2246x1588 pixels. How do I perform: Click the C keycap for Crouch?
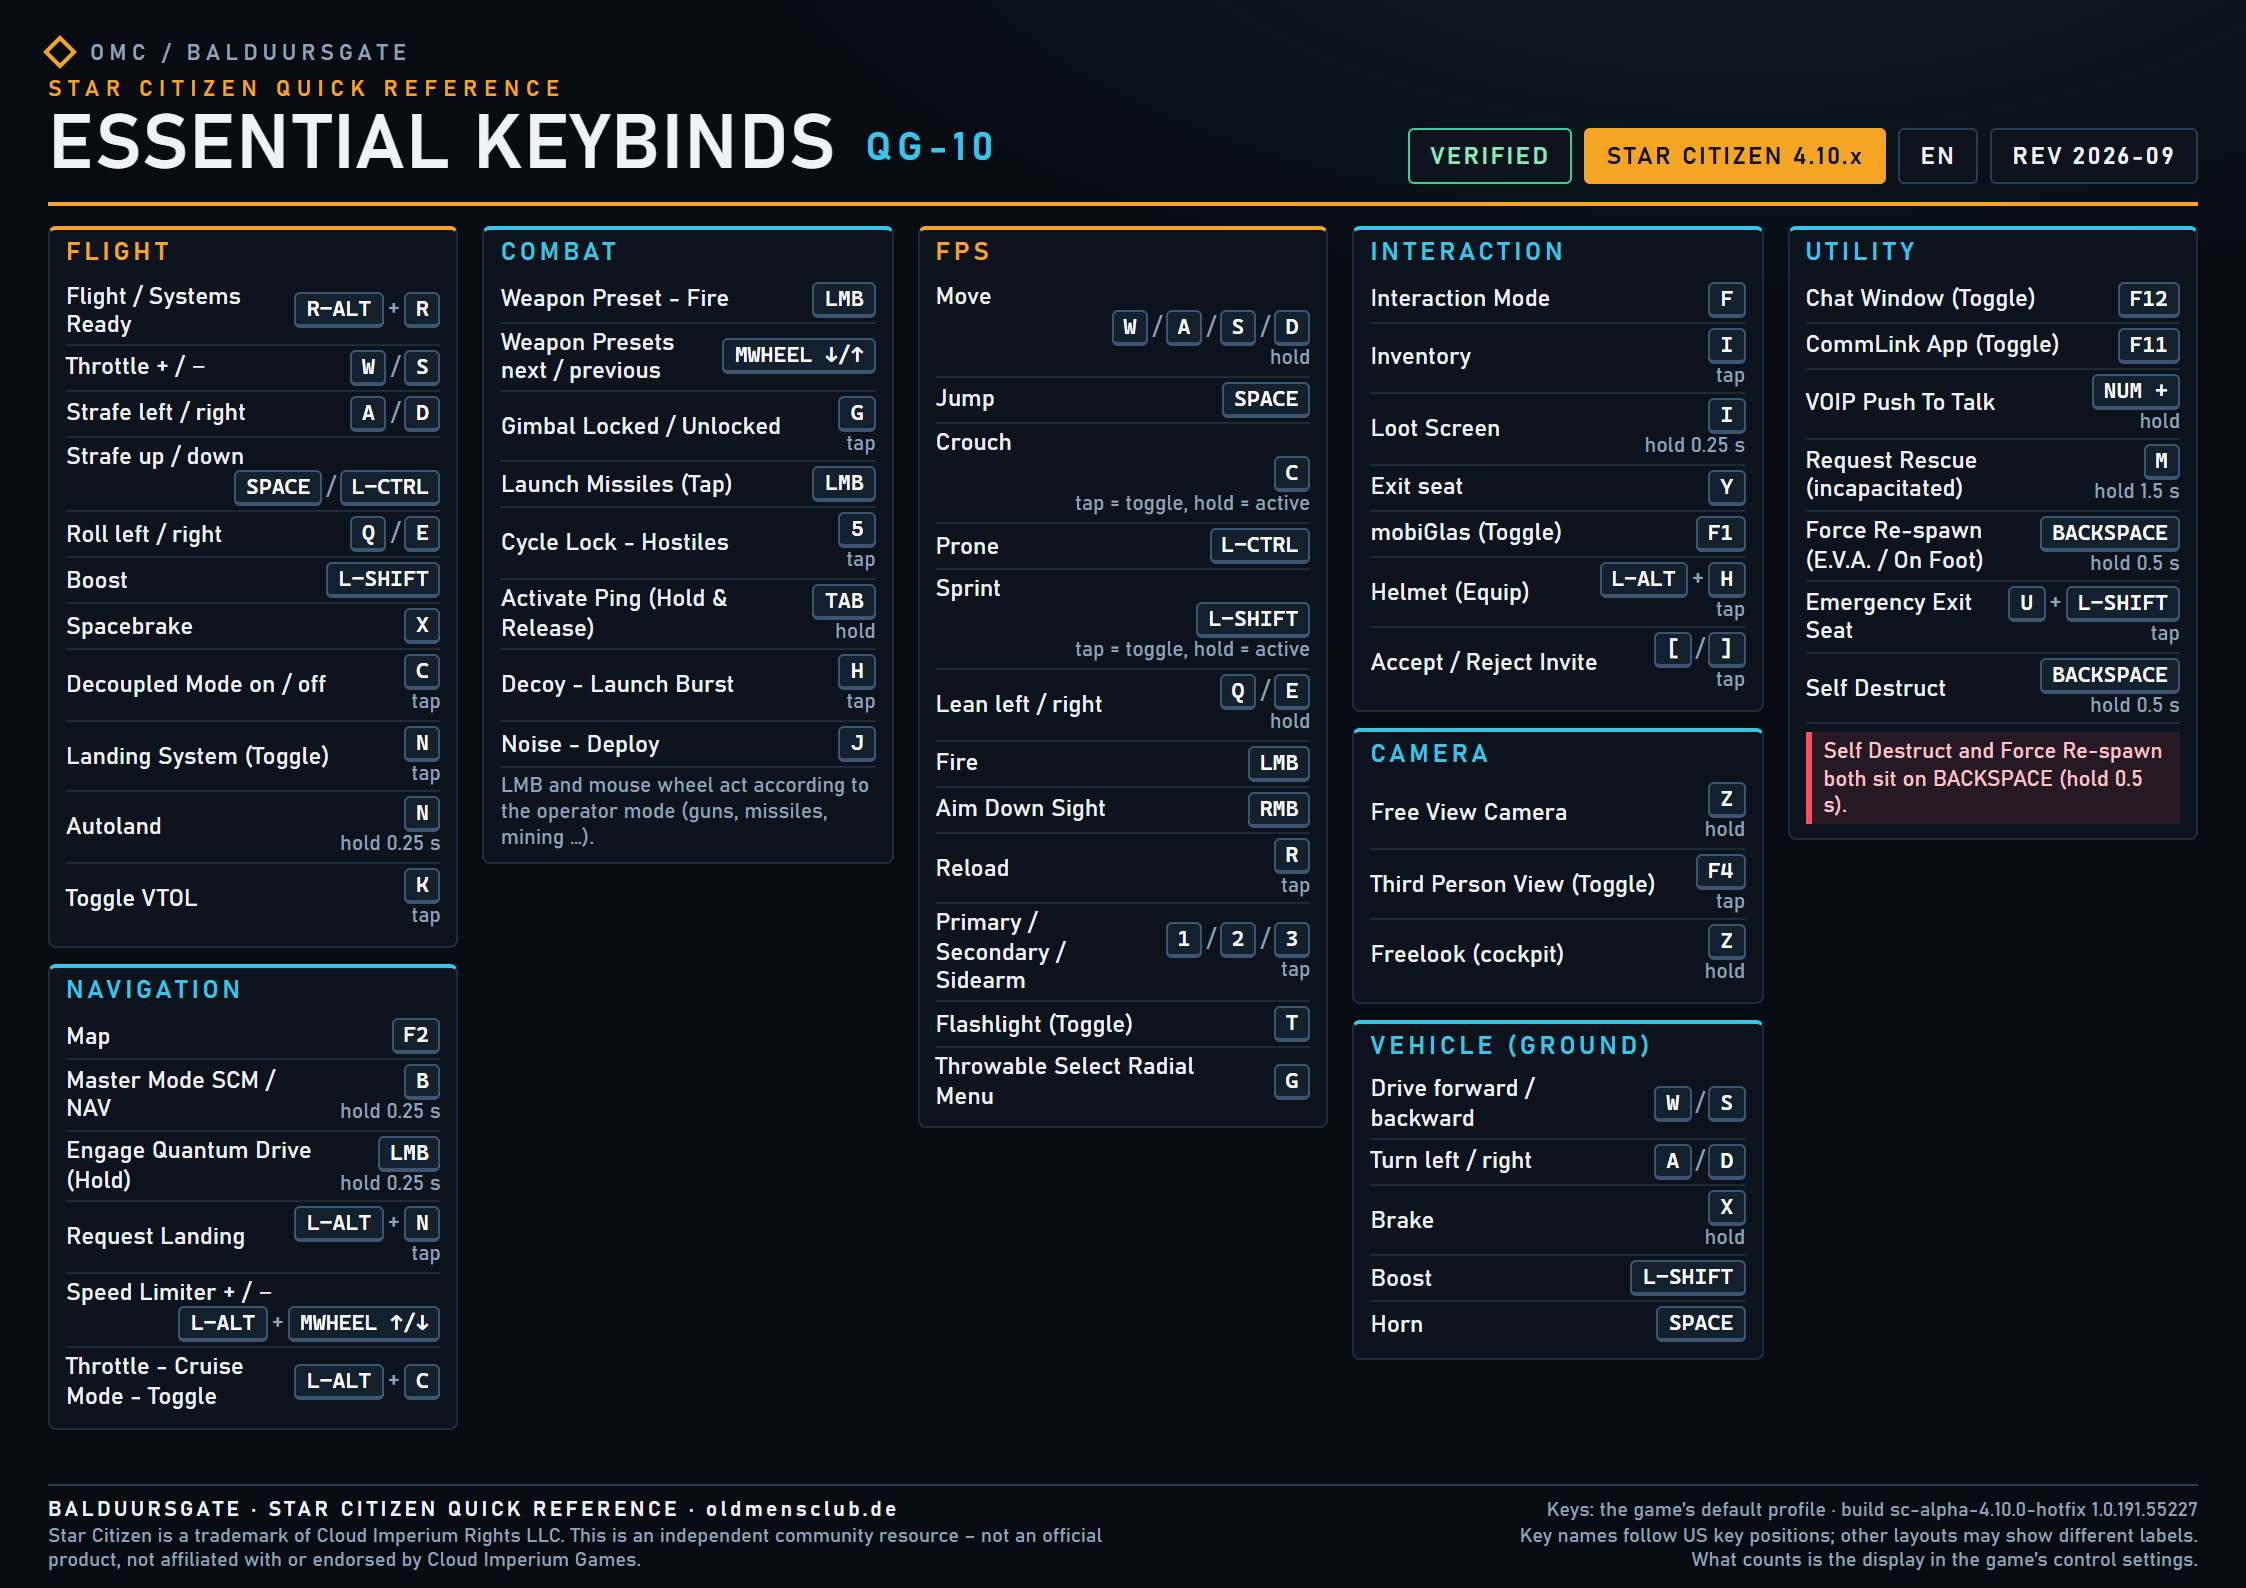1292,473
